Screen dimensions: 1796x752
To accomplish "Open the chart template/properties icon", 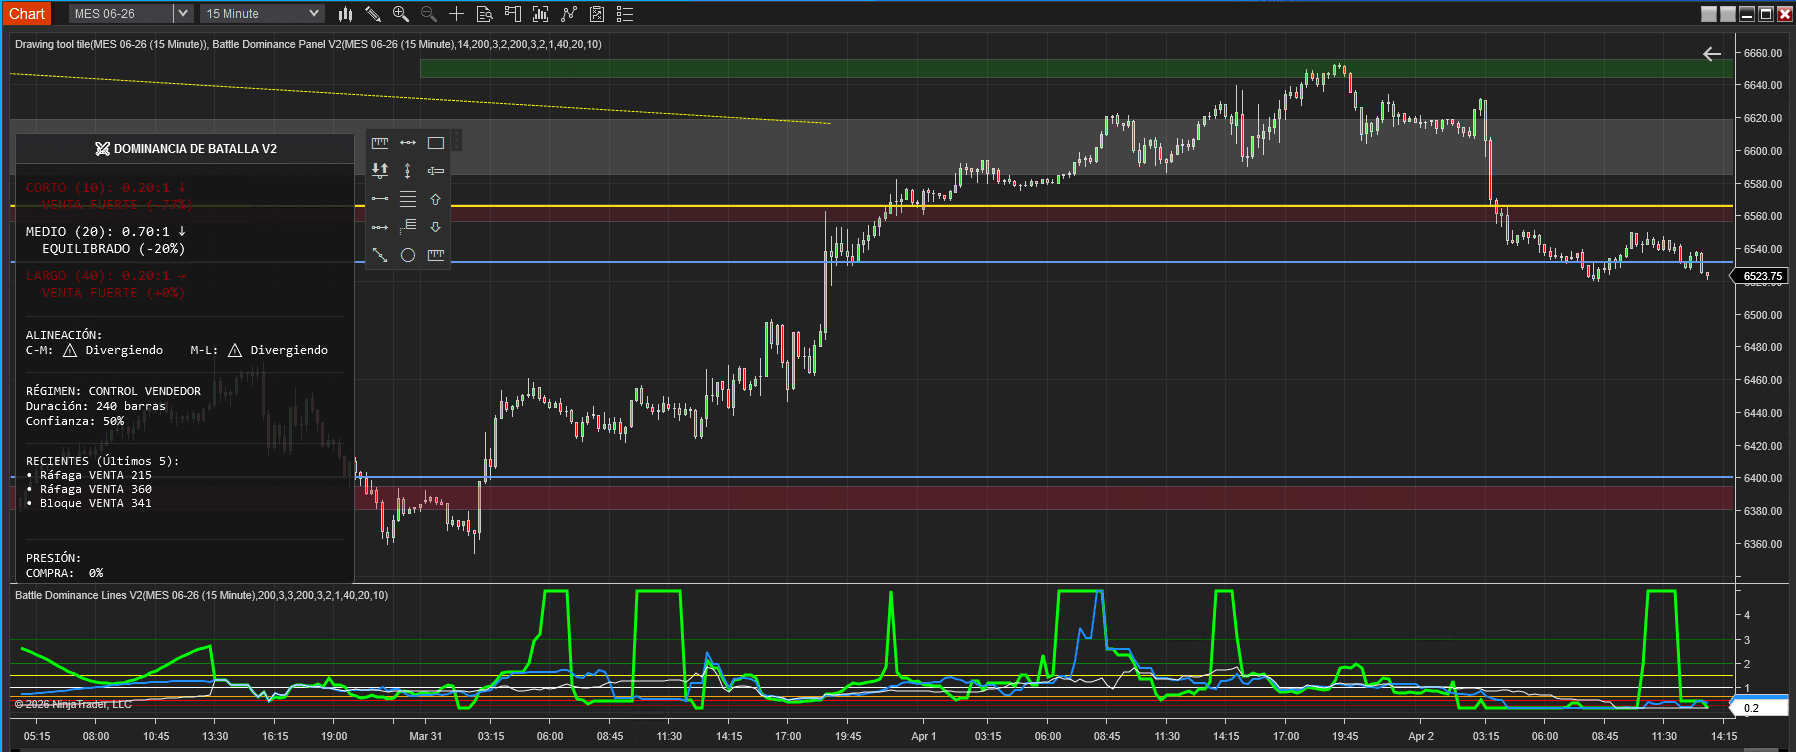I will point(597,14).
